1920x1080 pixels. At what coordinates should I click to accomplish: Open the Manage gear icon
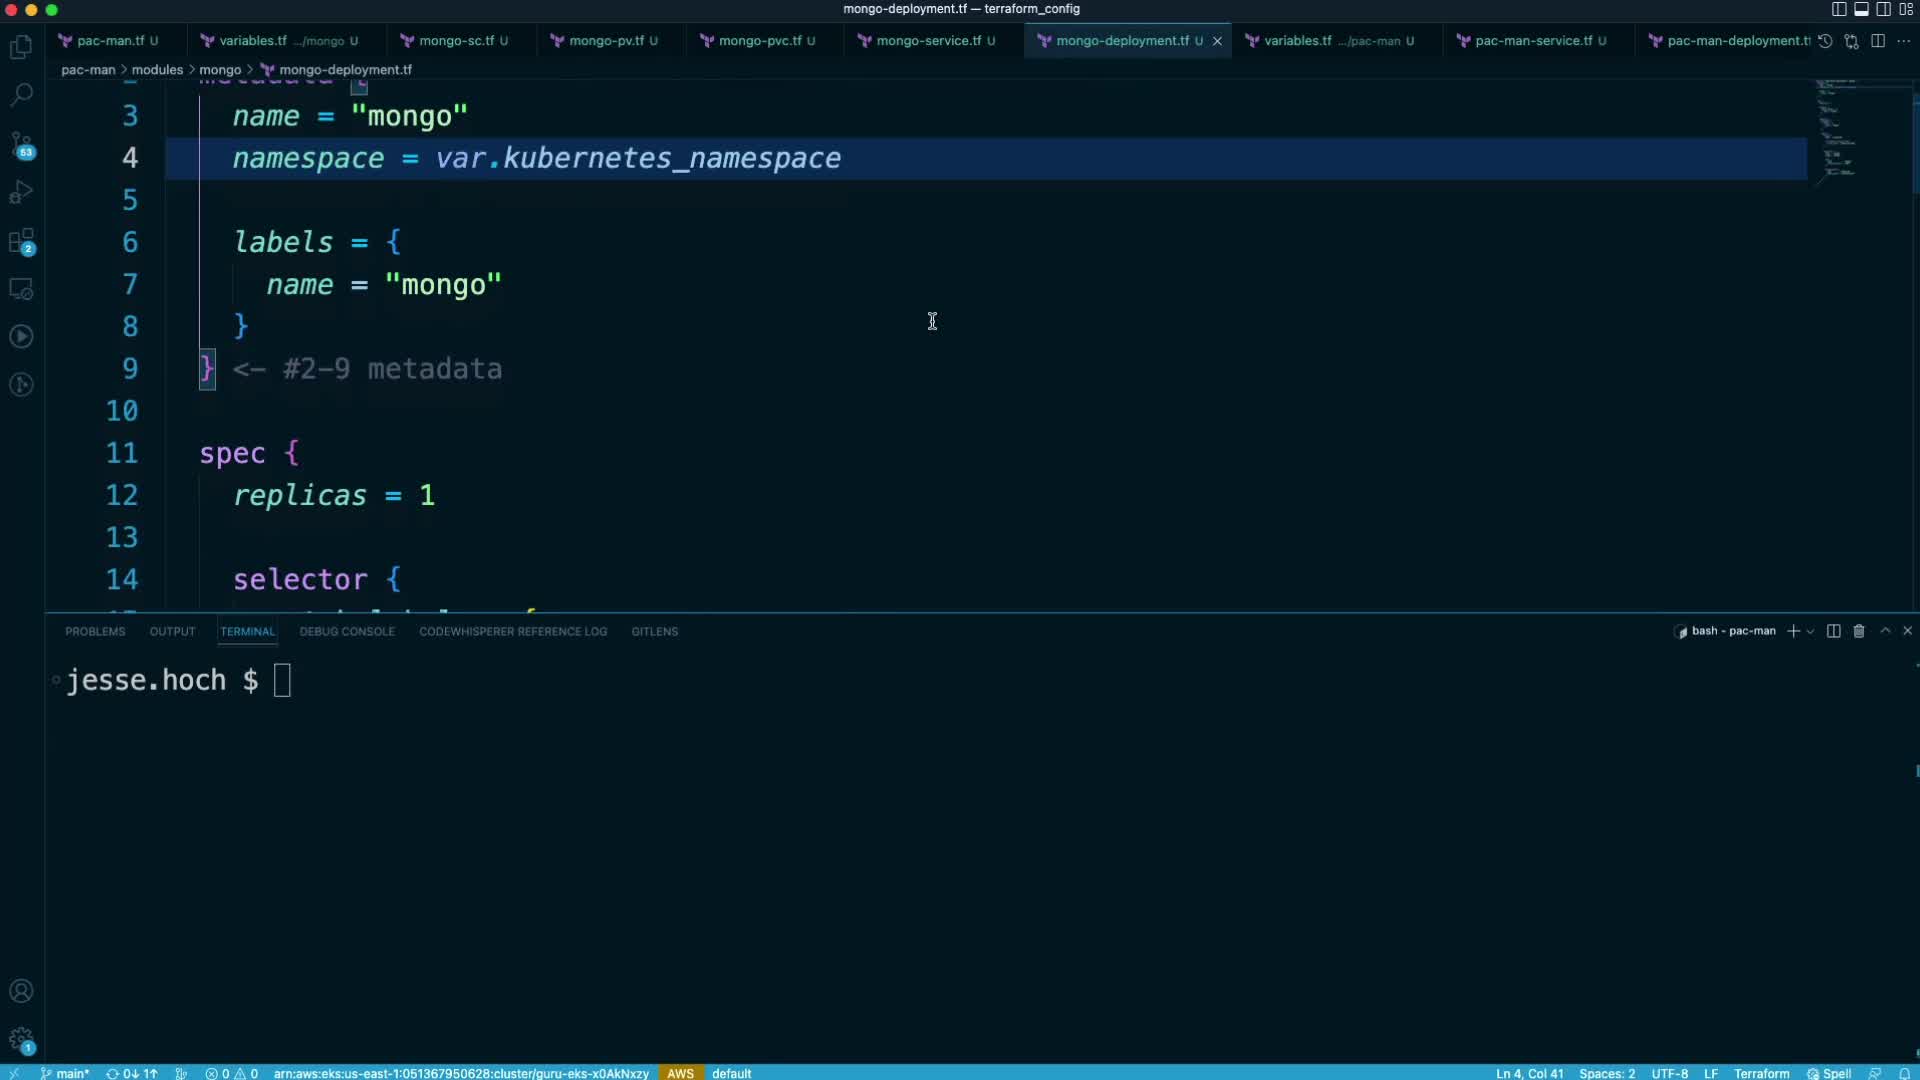pyautogui.click(x=21, y=1039)
